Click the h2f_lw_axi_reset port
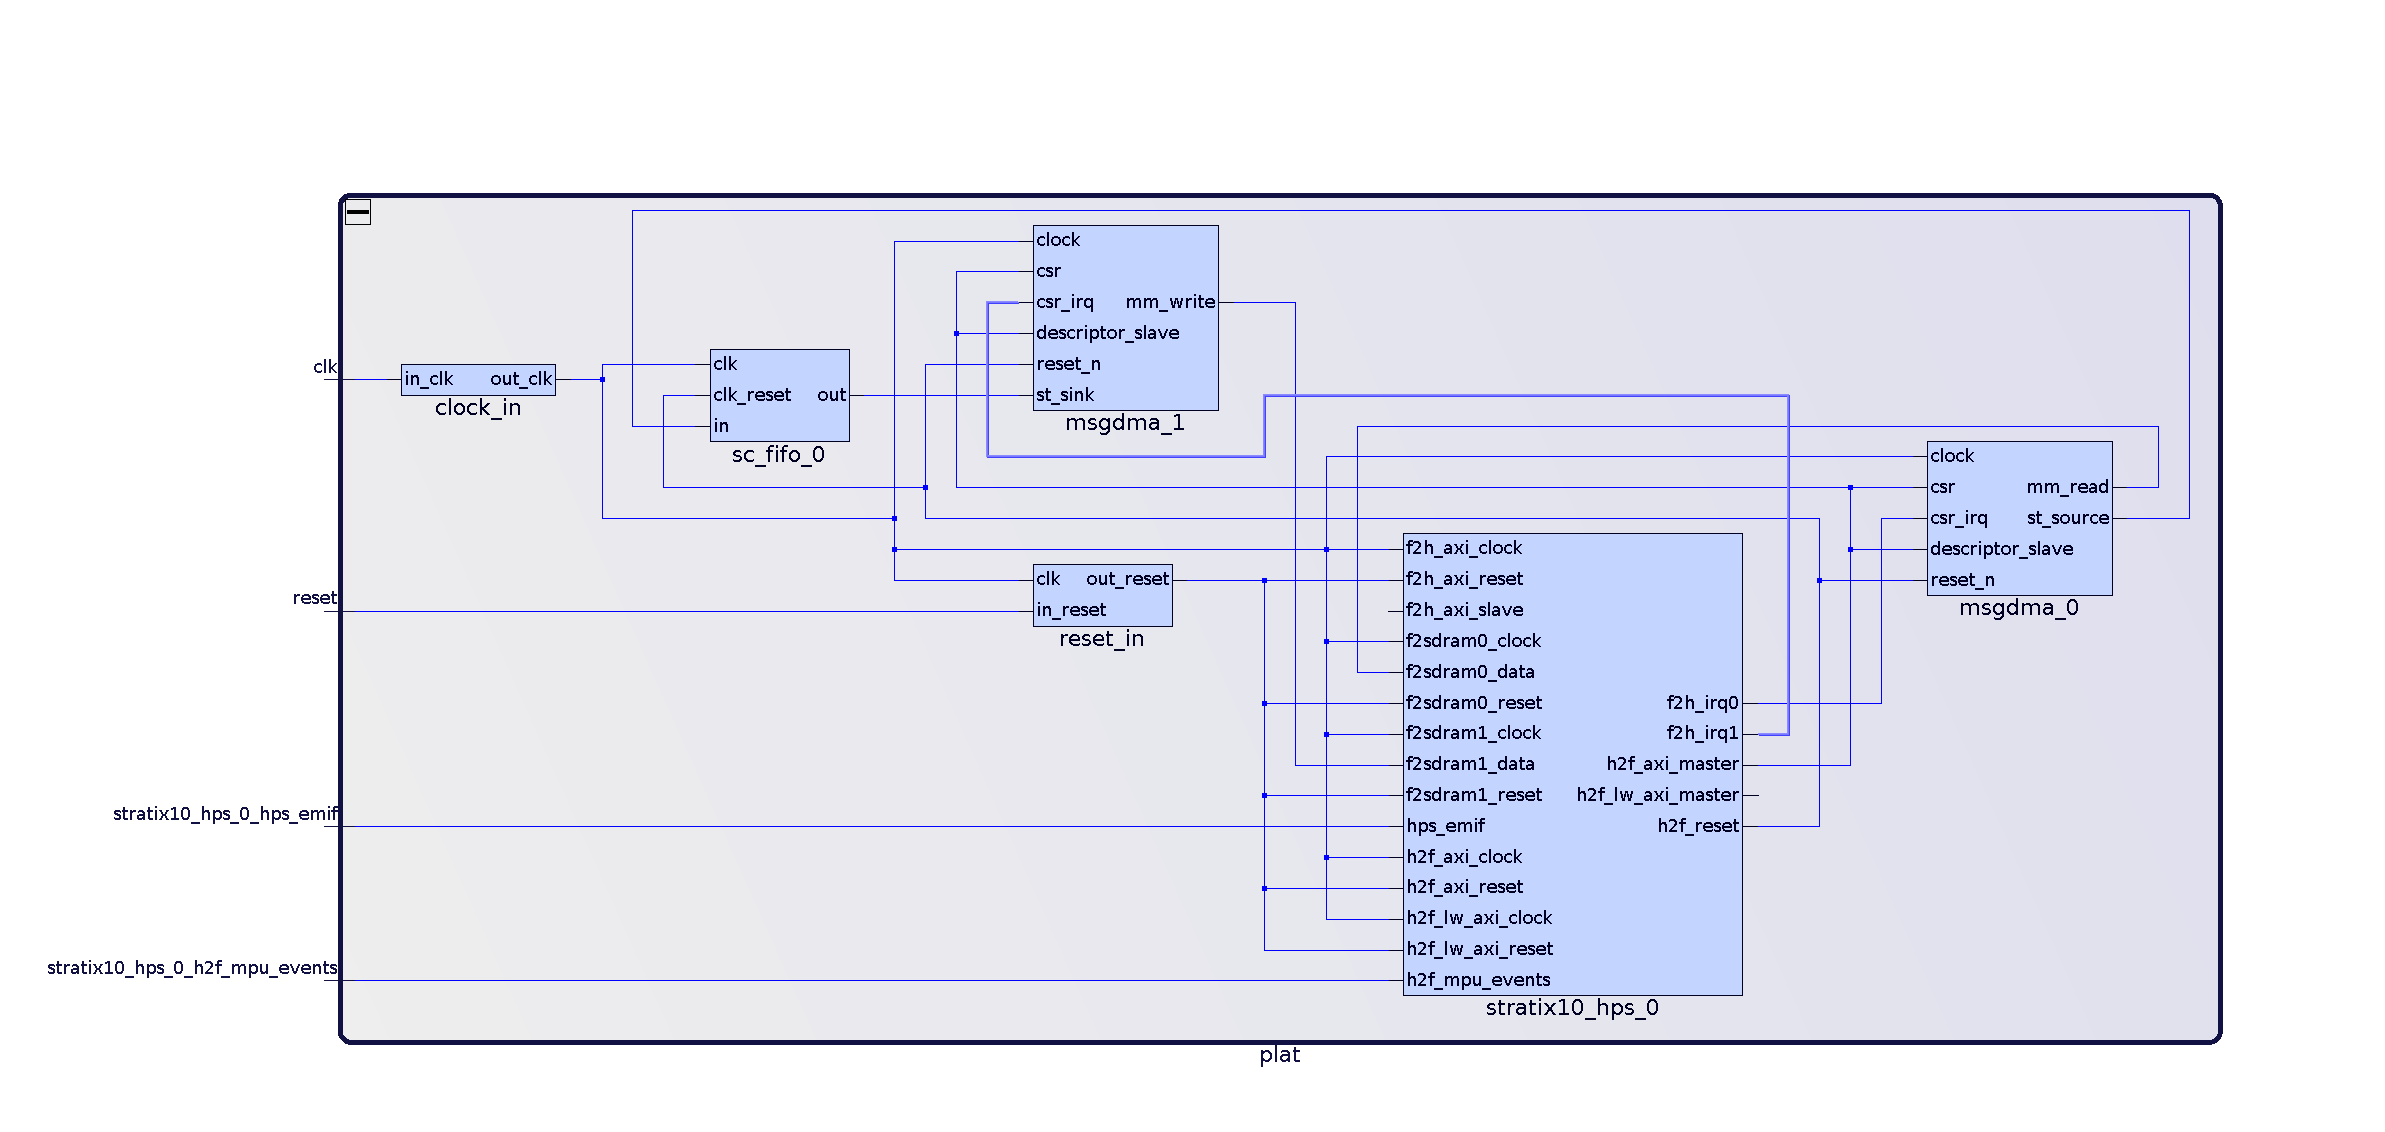2385x1132 pixels. tap(1479, 949)
